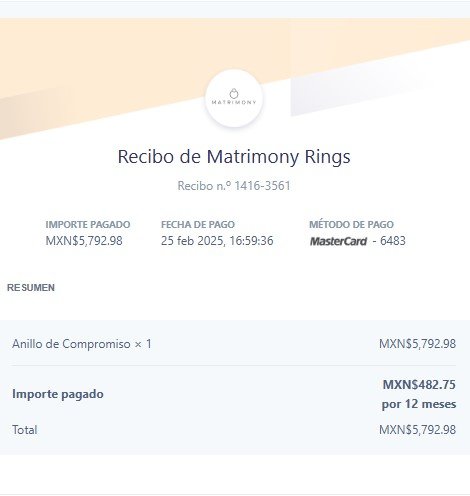This screenshot has width=470, height=496.
Task: Click the por 12 meses text
Action: coord(419,404)
